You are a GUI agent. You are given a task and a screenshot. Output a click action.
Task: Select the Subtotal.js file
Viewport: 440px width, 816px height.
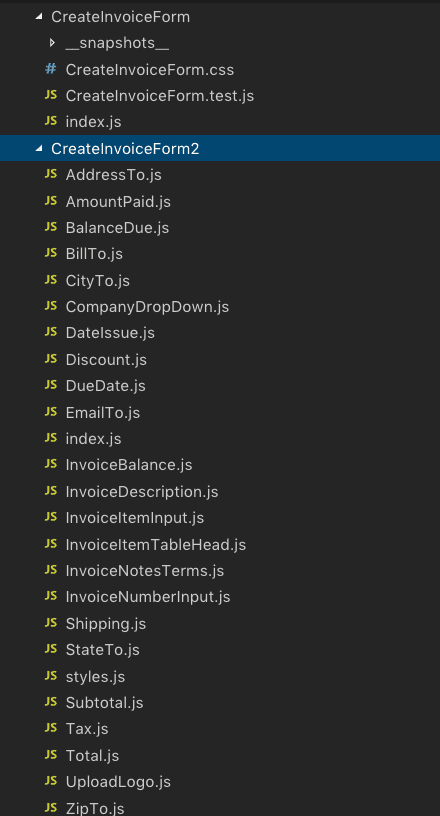coord(104,703)
